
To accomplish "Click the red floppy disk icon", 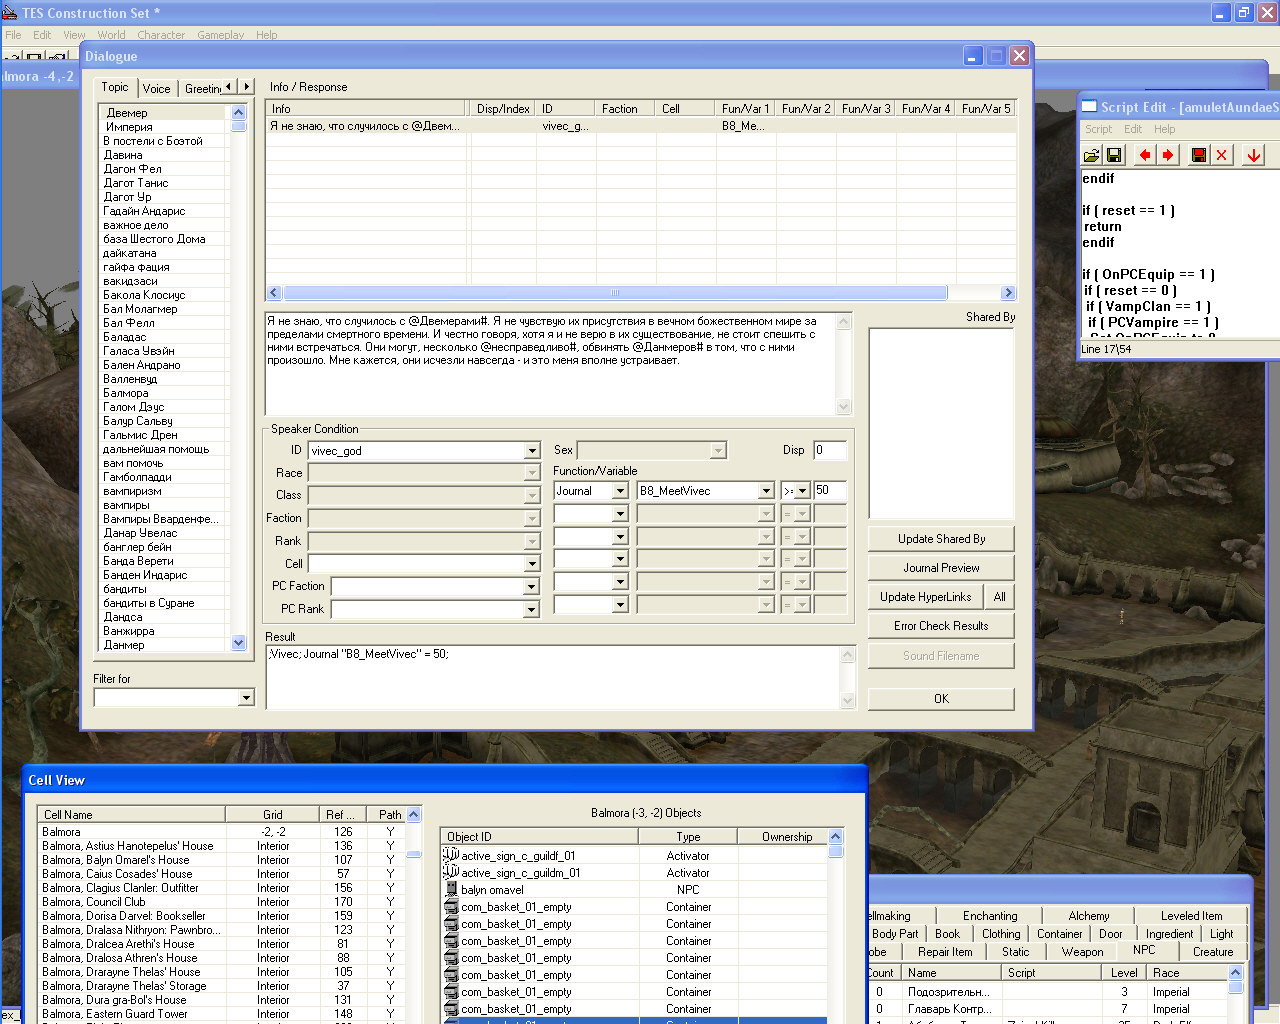I will [1199, 155].
